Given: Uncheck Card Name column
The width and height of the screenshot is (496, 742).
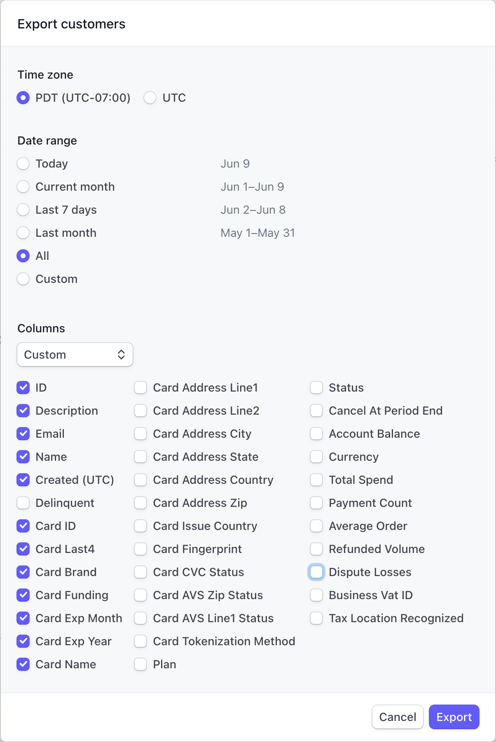Looking at the screenshot, I should click(23, 664).
